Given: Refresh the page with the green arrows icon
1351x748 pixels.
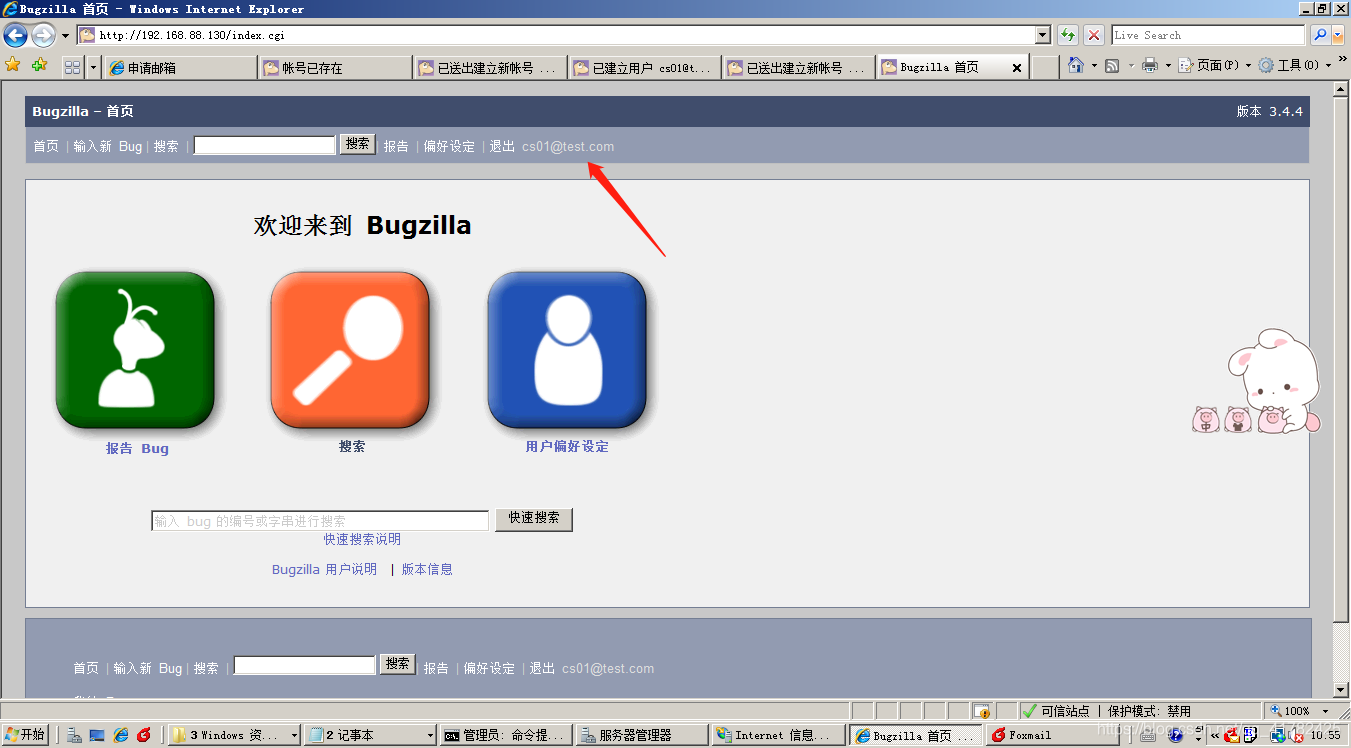Looking at the screenshot, I should point(1068,35).
